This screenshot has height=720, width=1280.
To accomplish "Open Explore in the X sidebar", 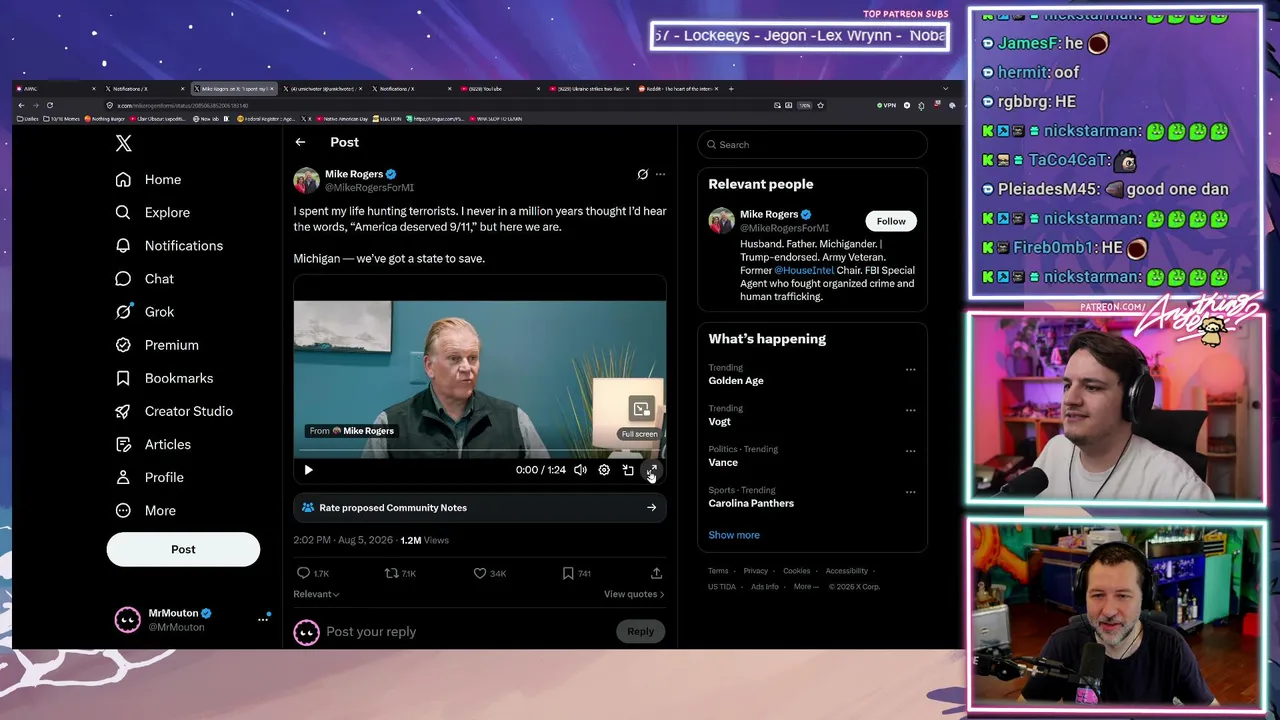I will (152, 213).
